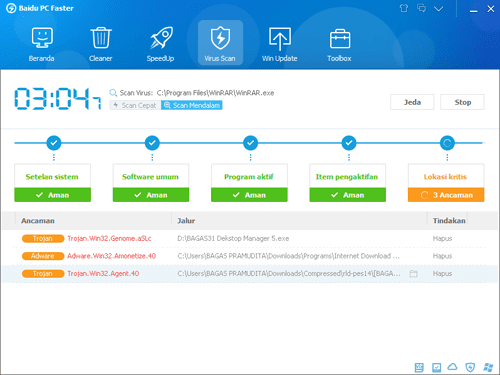Open the first bottom status bar icon

pyautogui.click(x=419, y=367)
